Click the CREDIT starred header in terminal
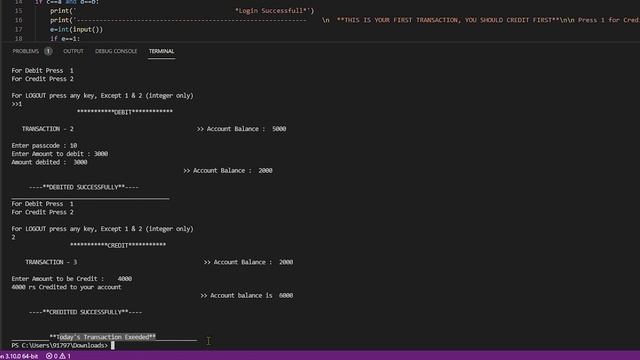The image size is (640, 360). (x=118, y=245)
